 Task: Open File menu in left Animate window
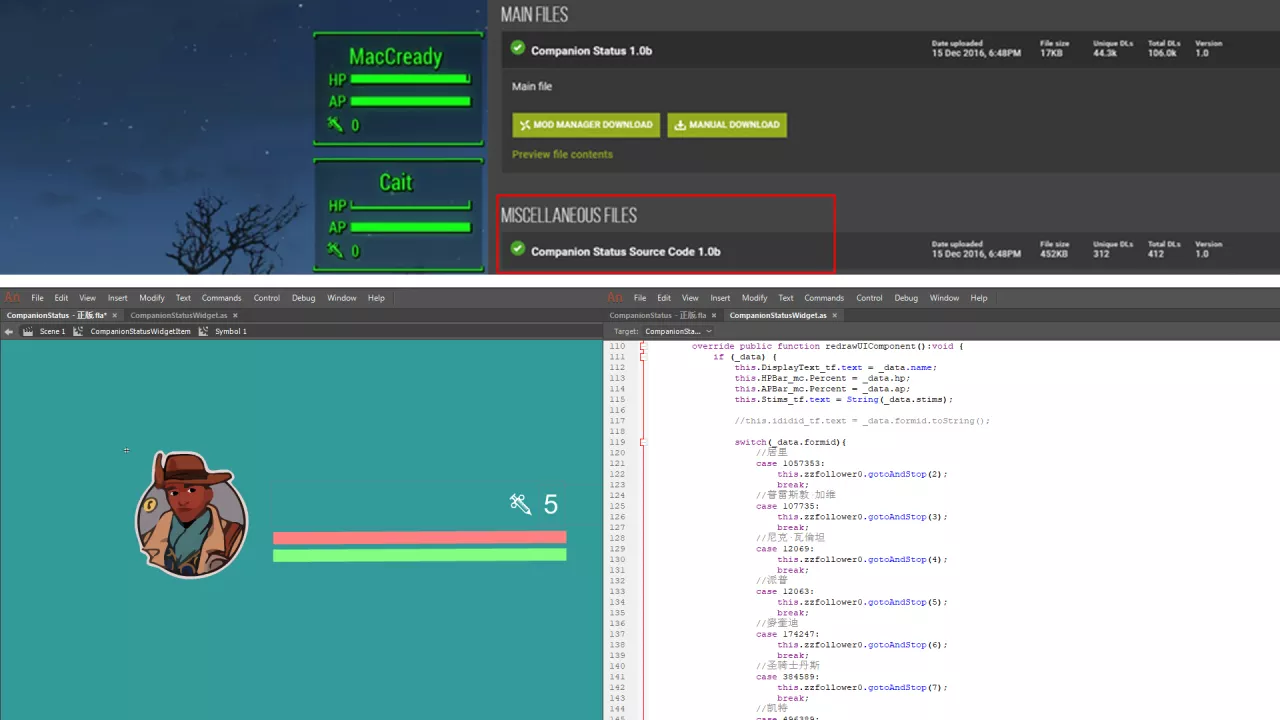tap(37, 298)
